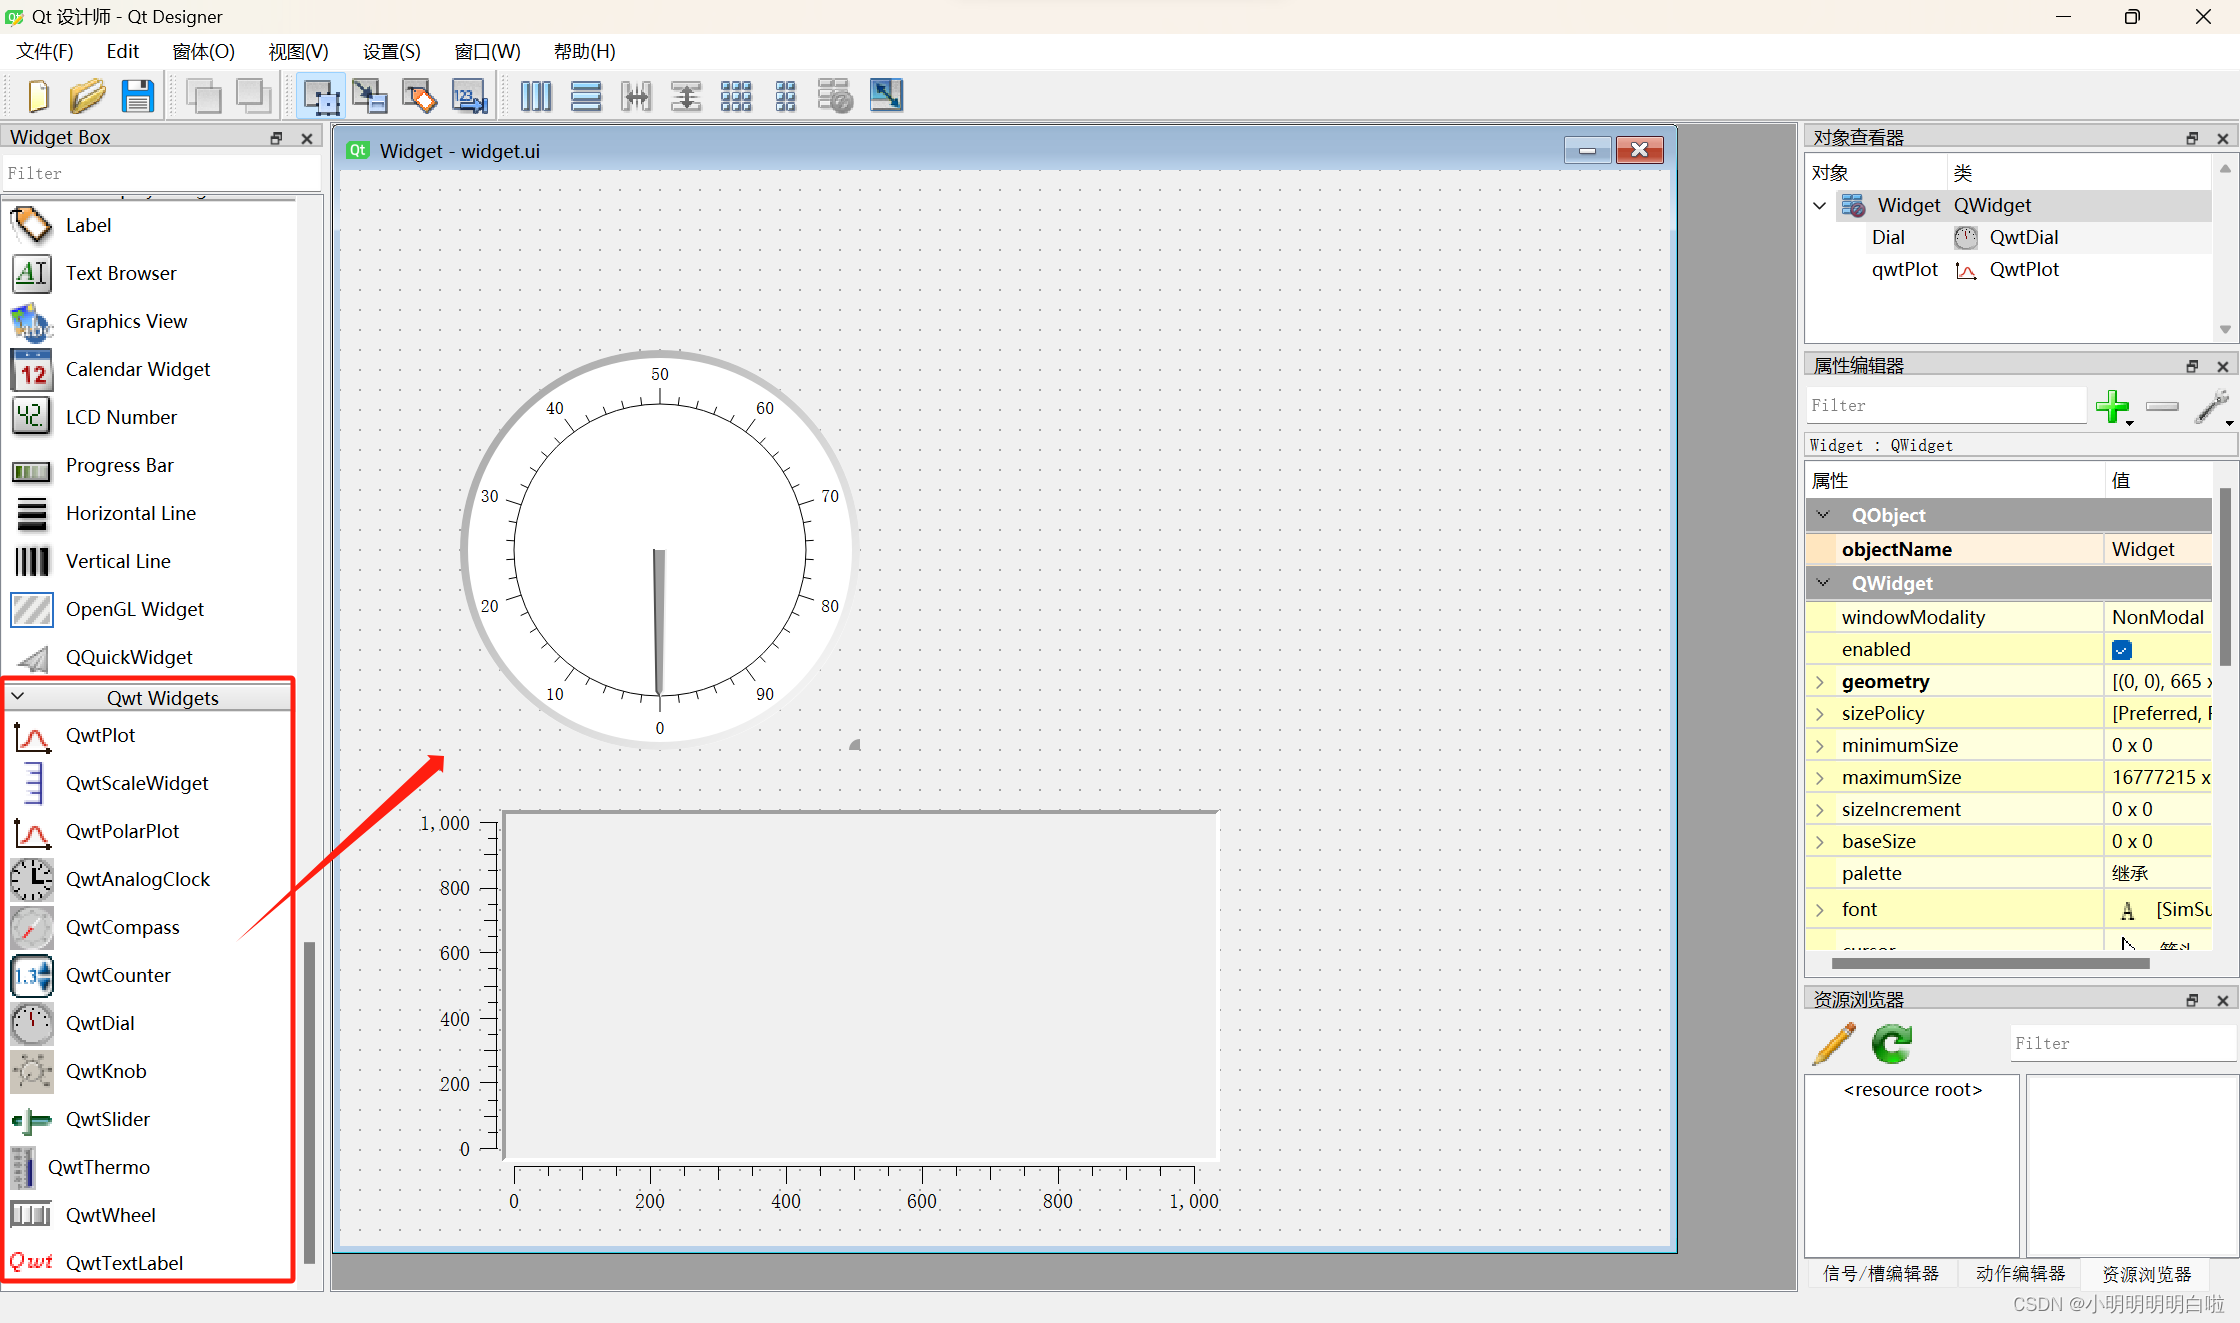
Task: Switch to Edit Tab Order mode
Action: (469, 96)
